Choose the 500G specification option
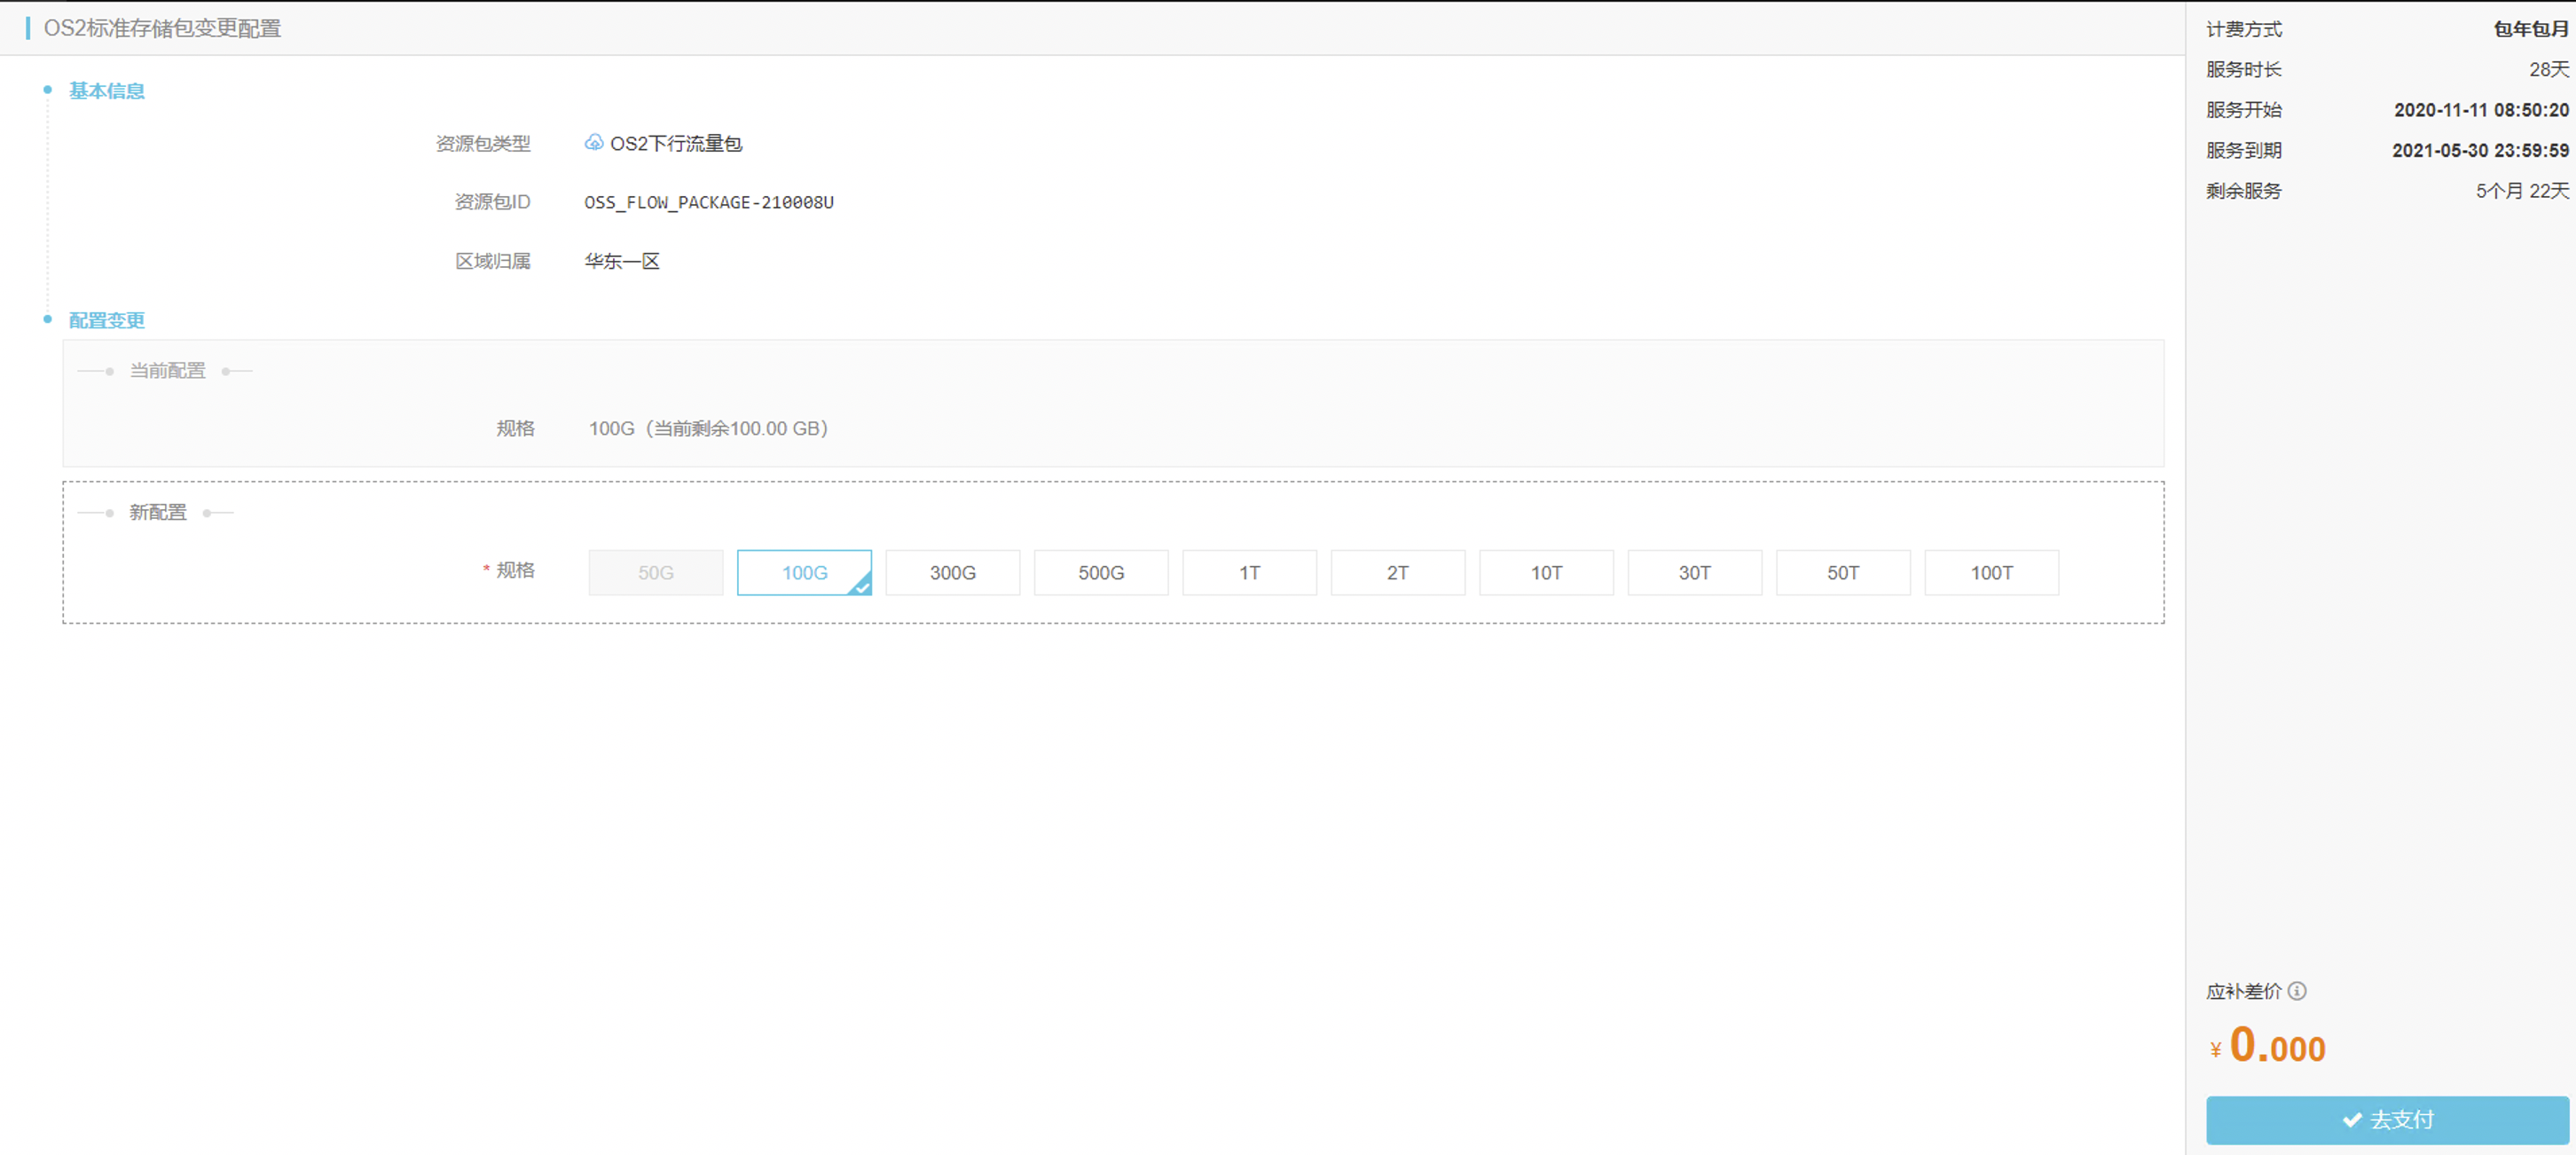Screen dimensions: 2576x1155 [1101, 573]
